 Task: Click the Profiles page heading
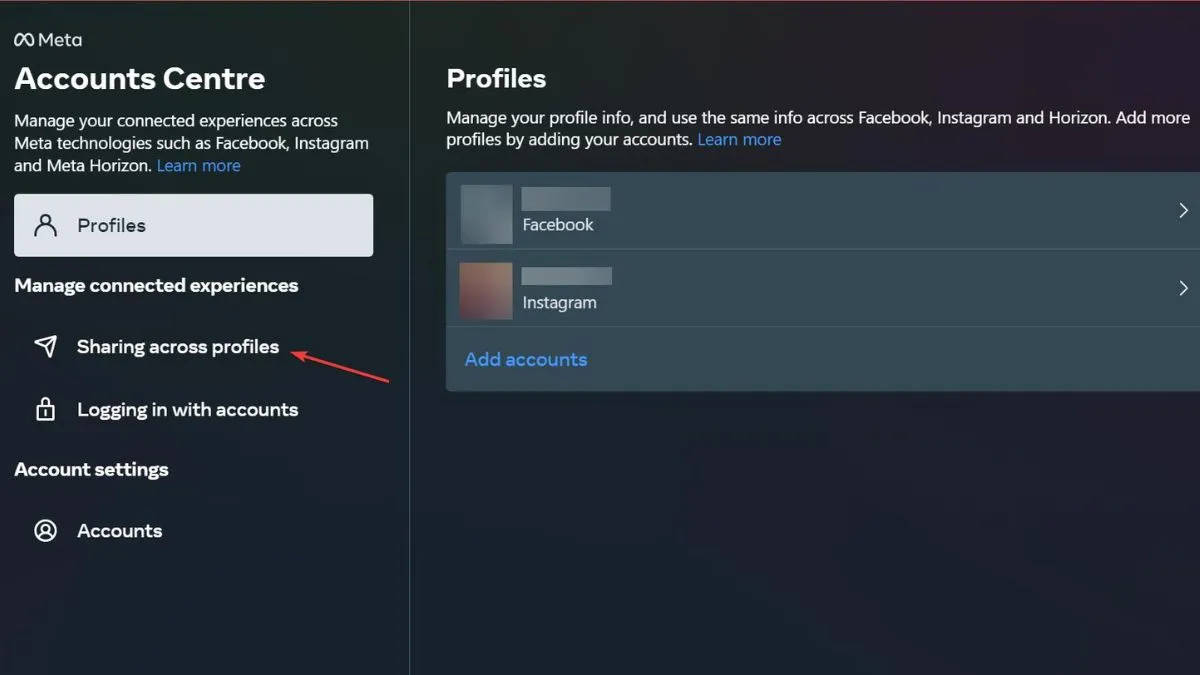pos(497,79)
